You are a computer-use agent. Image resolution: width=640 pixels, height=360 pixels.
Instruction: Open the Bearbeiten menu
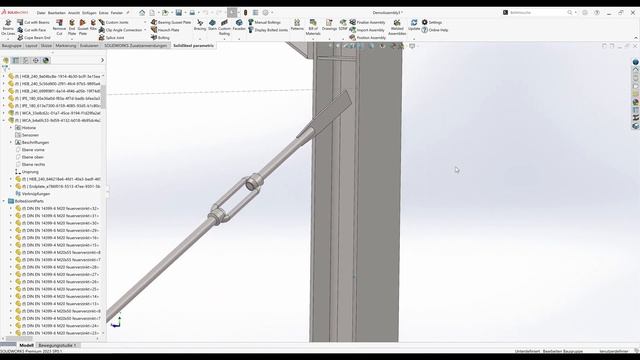click(x=57, y=13)
